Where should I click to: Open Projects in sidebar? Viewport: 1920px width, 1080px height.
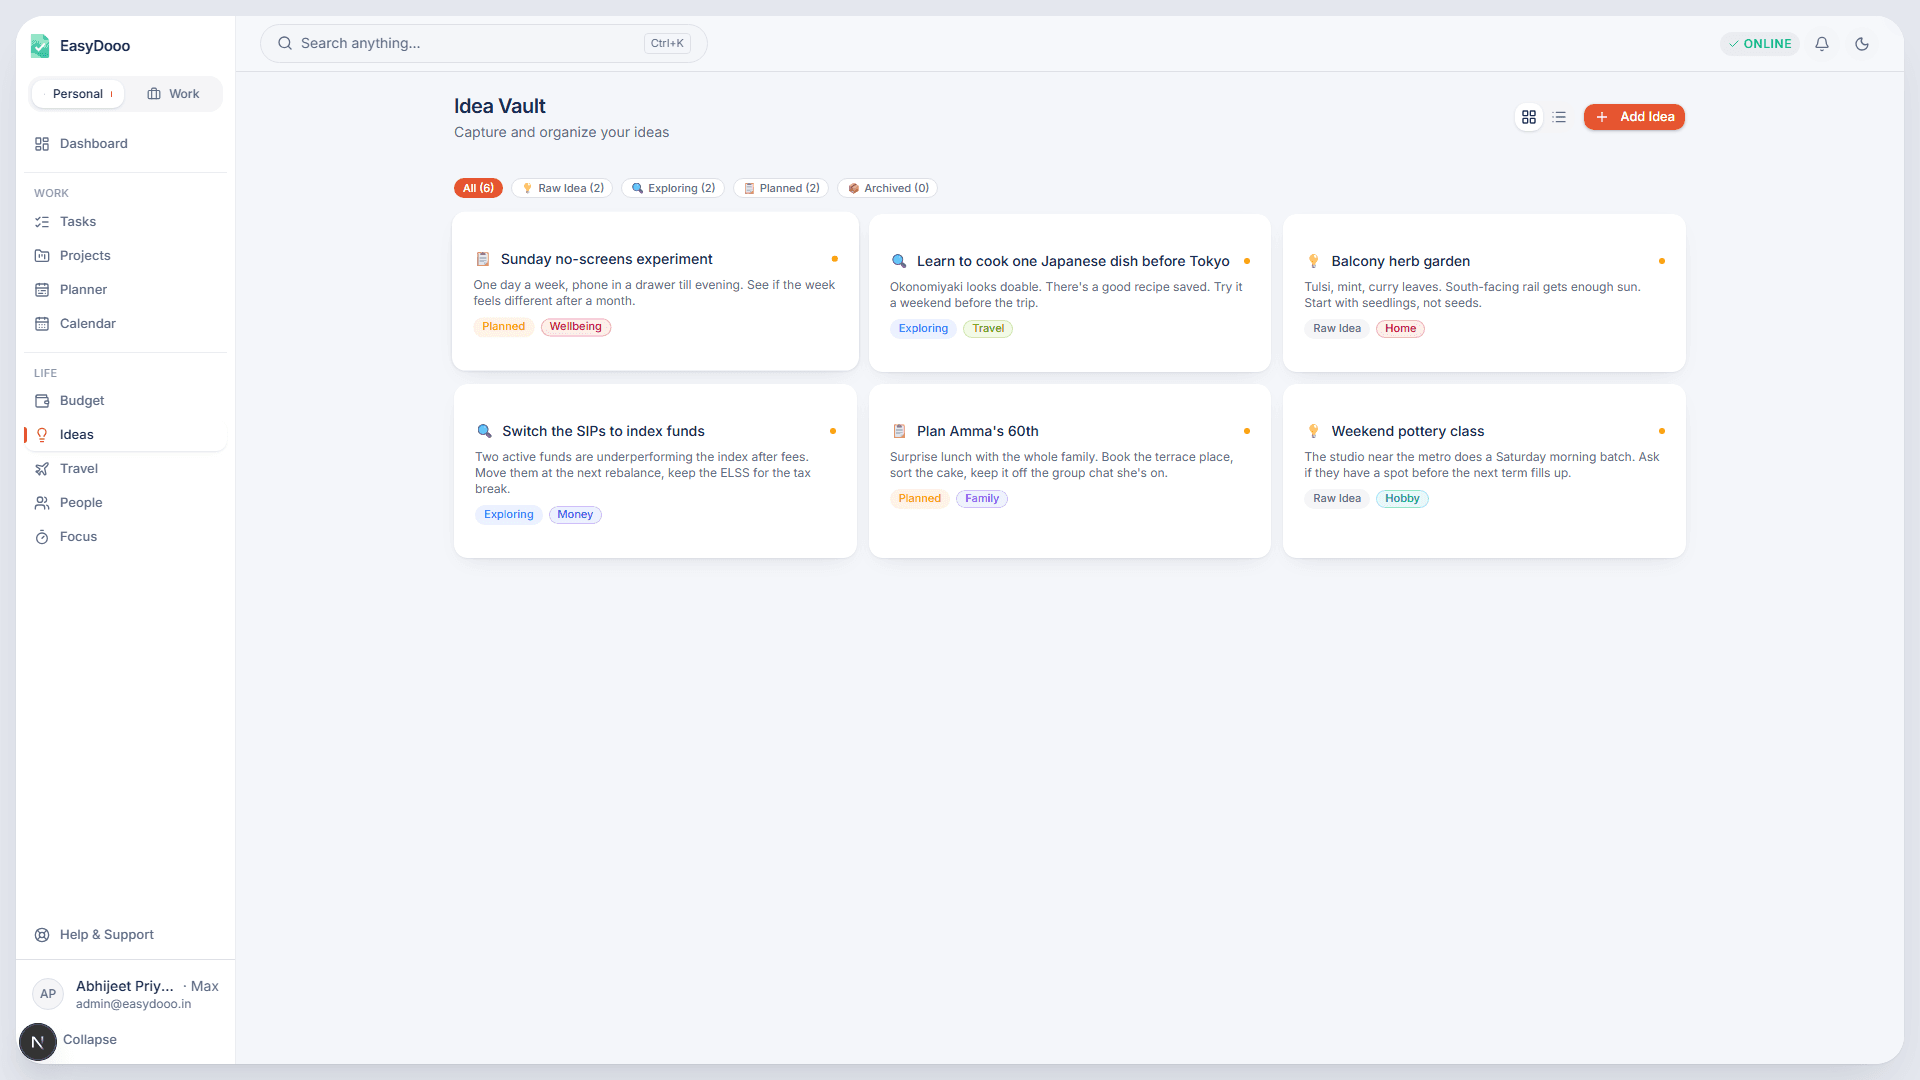point(125,256)
